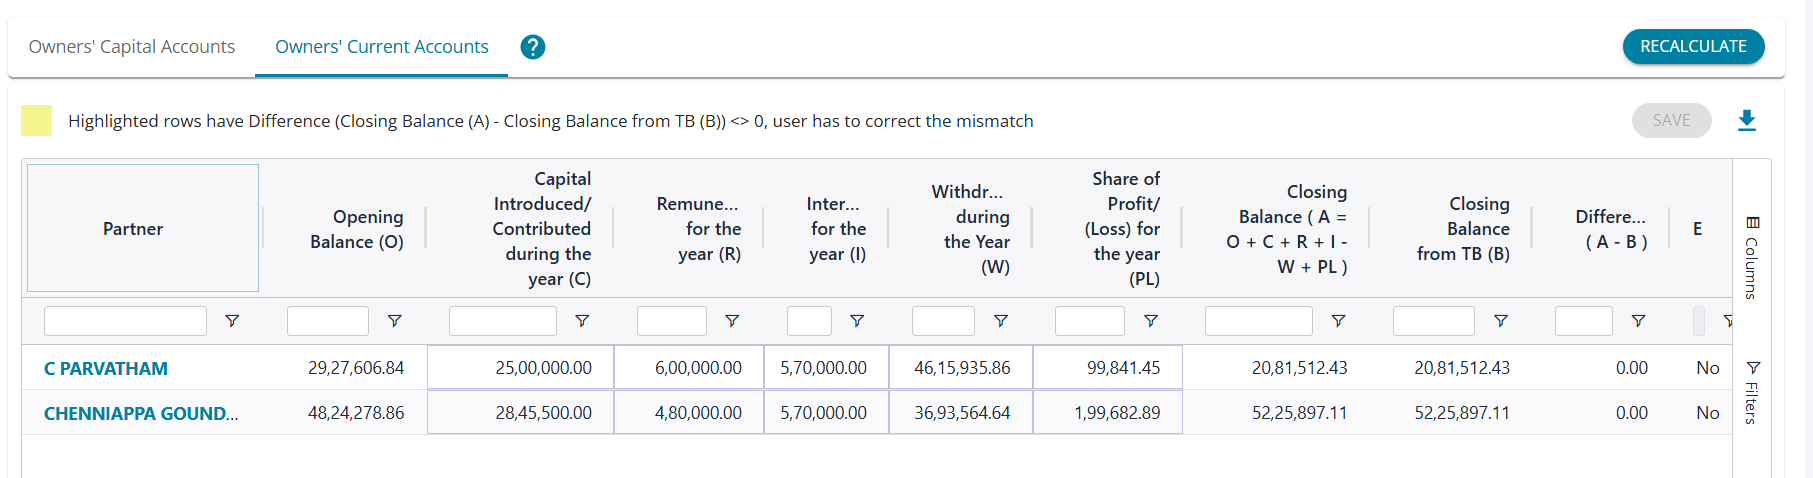Click the help question mark icon
The height and width of the screenshot is (478, 1813).
coord(533,47)
